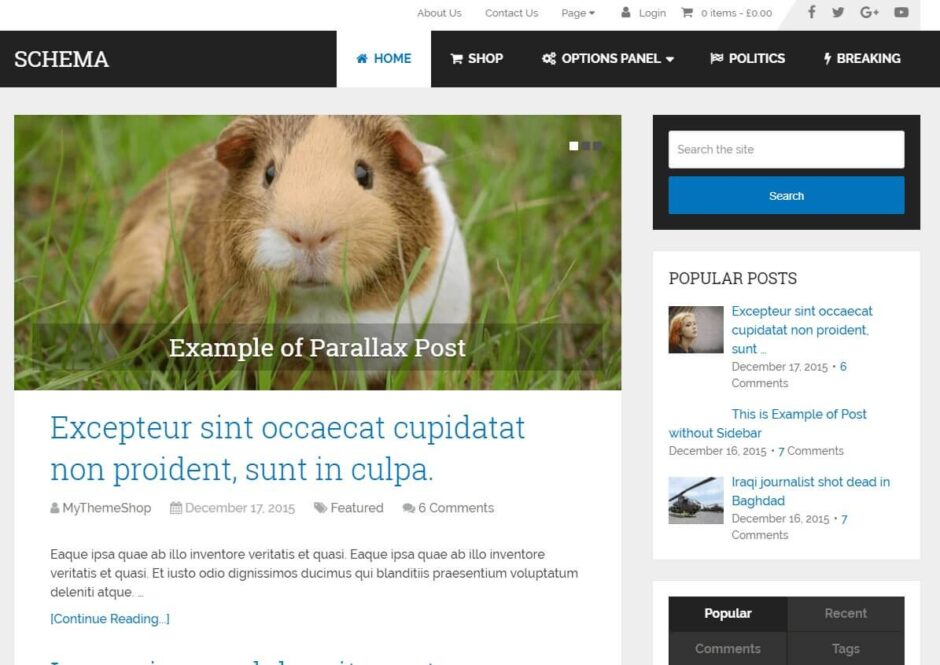
Task: Select the second slider indicator dot
Action: pyautogui.click(x=586, y=146)
